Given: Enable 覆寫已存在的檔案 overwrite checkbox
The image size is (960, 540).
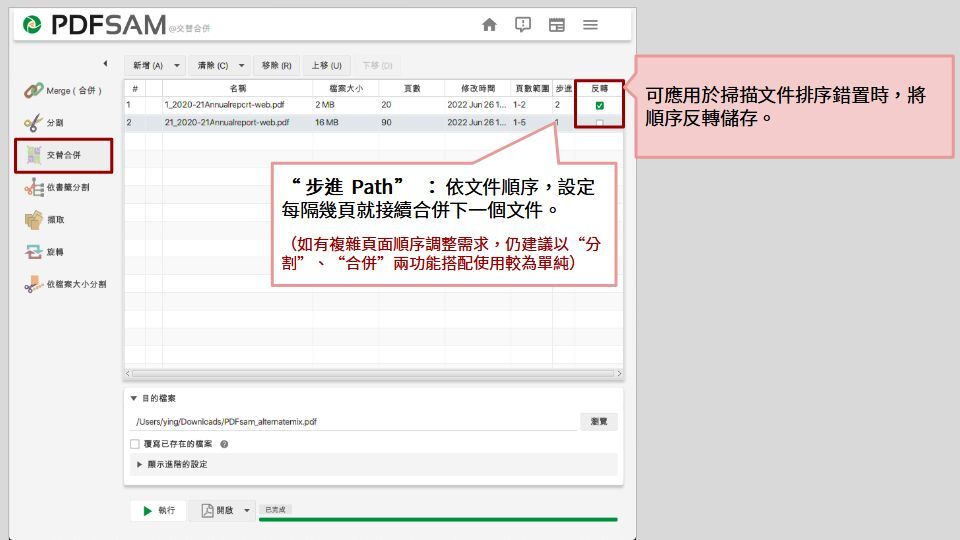Looking at the screenshot, I should tap(135, 444).
